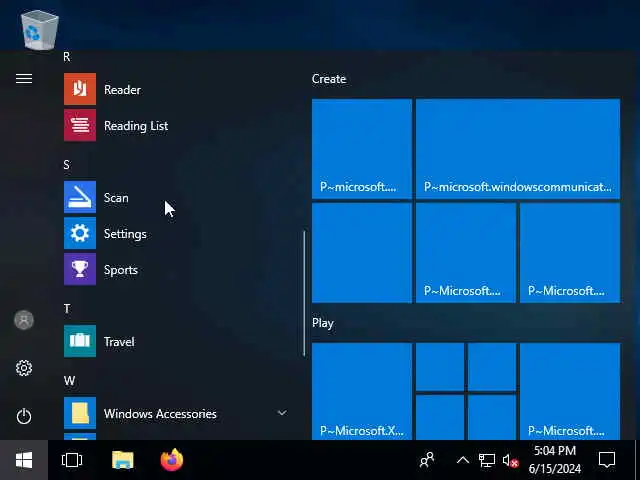Launch the Reader app icon

tap(80, 89)
